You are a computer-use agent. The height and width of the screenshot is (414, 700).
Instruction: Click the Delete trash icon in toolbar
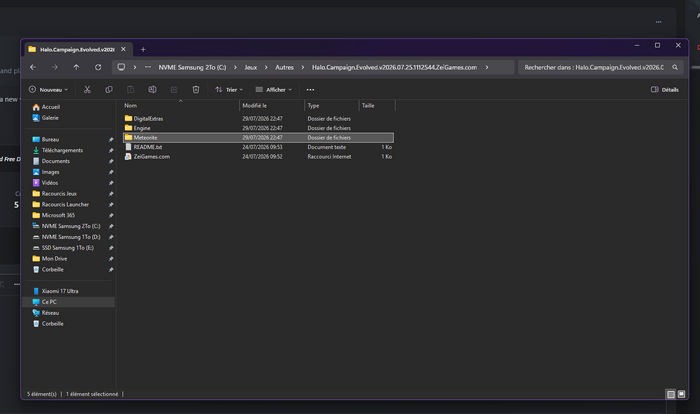tap(196, 90)
